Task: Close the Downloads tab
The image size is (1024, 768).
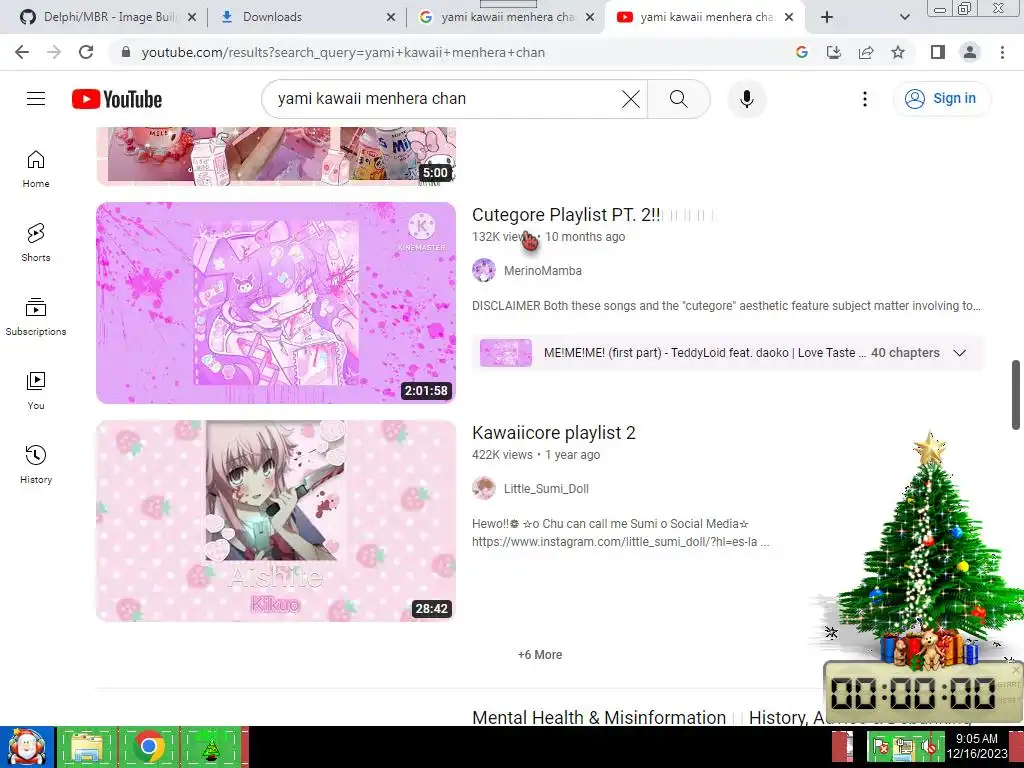Action: tap(391, 17)
